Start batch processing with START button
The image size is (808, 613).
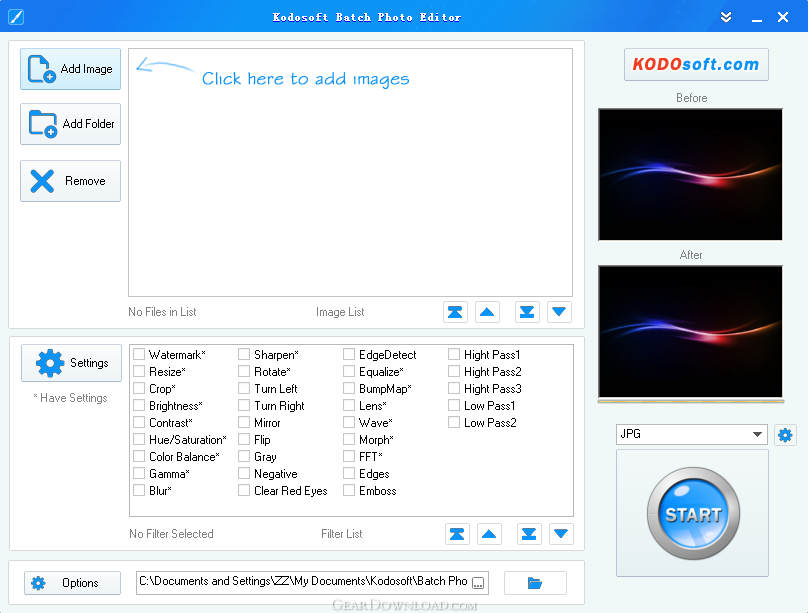click(693, 514)
